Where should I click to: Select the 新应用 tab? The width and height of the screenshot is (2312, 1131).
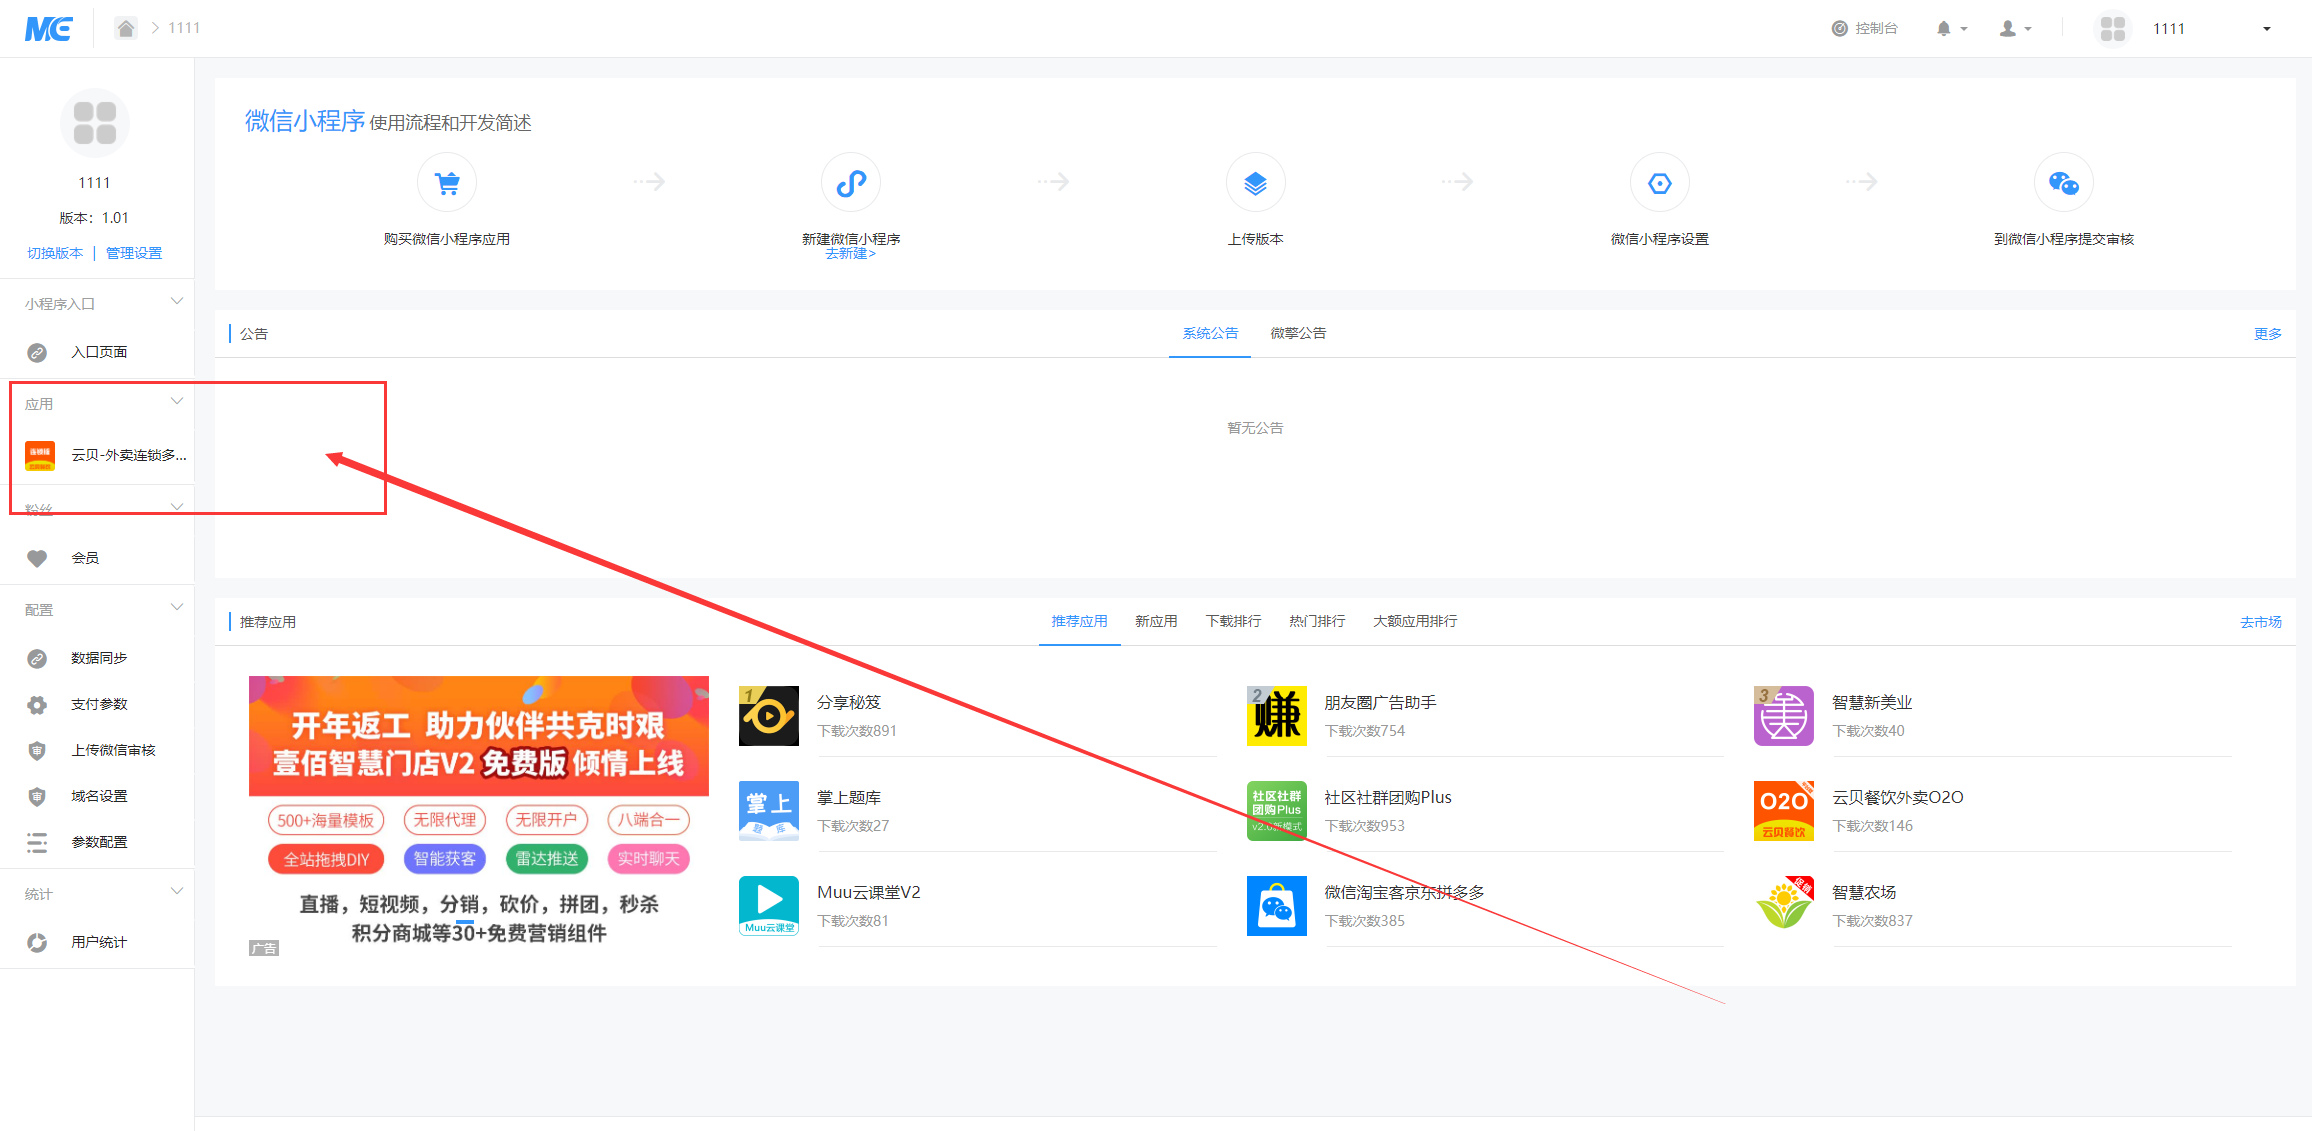tap(1156, 621)
